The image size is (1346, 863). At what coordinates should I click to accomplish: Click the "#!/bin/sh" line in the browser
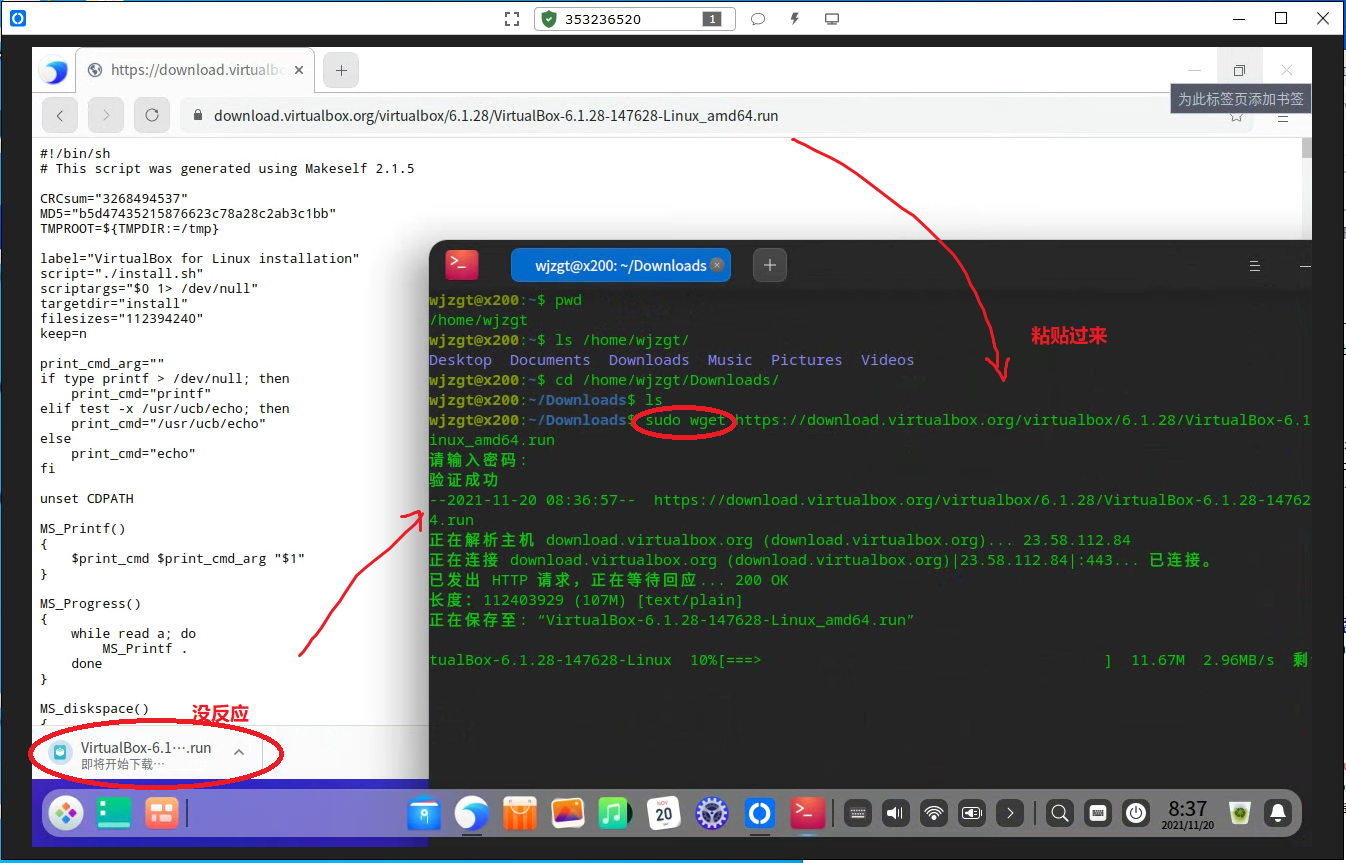(x=75, y=153)
